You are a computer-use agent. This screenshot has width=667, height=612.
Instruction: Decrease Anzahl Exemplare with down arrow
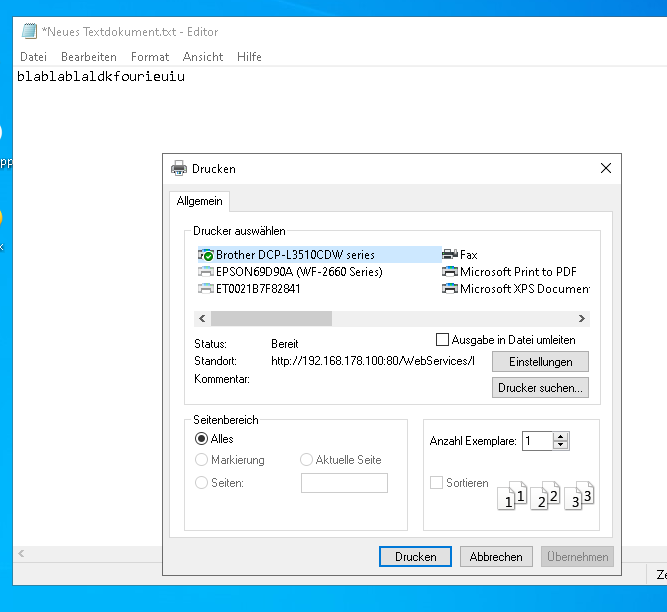click(x=561, y=445)
